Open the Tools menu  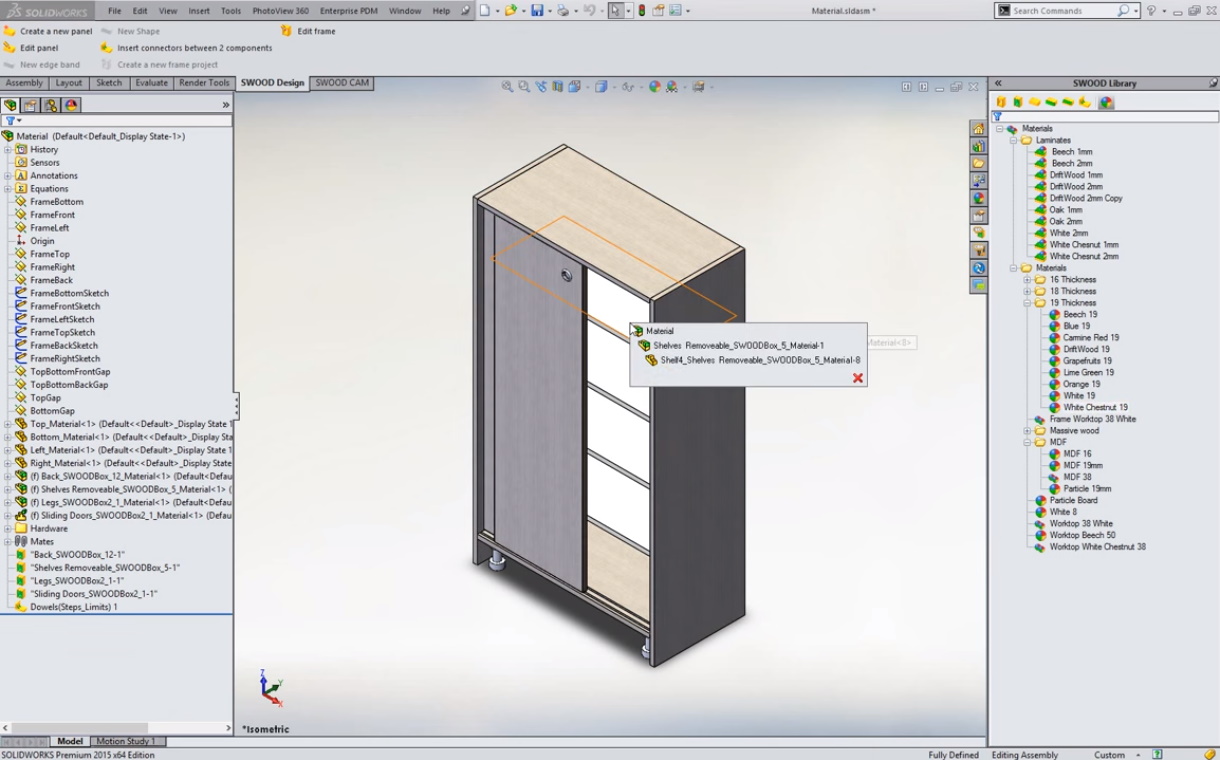pyautogui.click(x=230, y=11)
